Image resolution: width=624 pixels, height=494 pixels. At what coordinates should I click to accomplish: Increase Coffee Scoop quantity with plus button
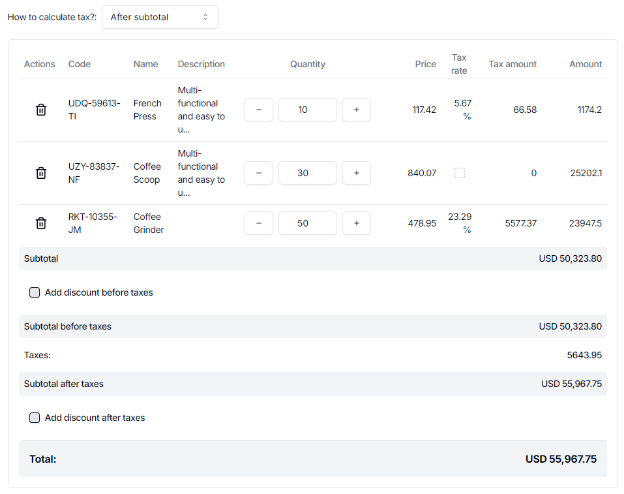[356, 173]
